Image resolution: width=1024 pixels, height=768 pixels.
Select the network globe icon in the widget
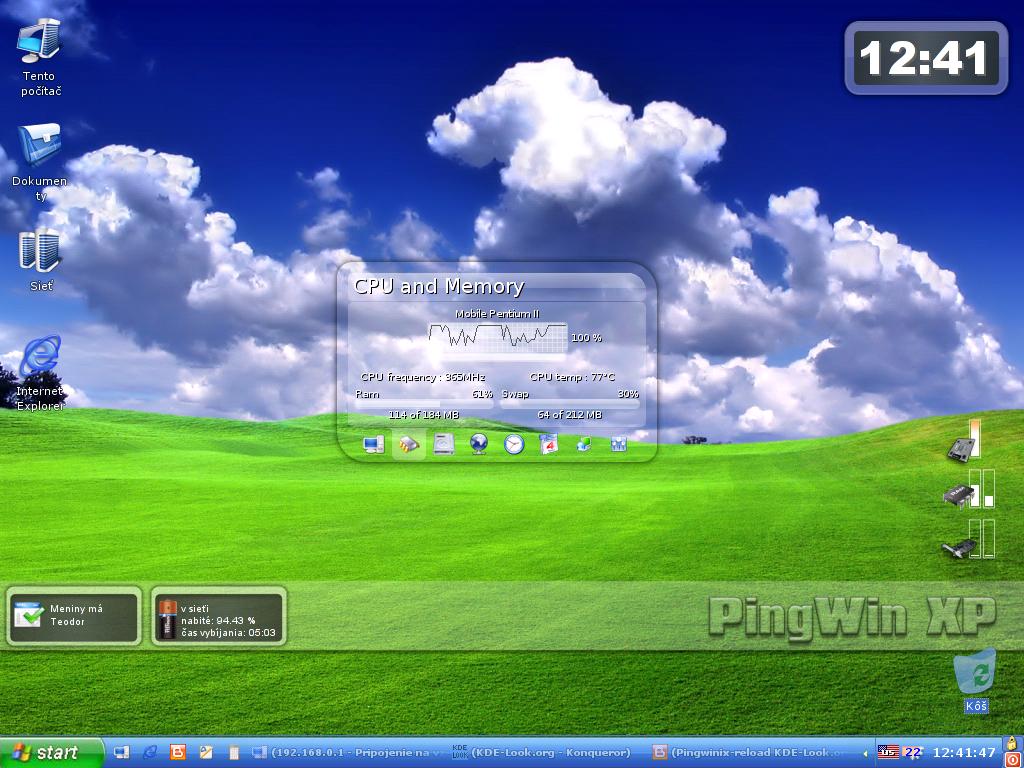[x=479, y=445]
